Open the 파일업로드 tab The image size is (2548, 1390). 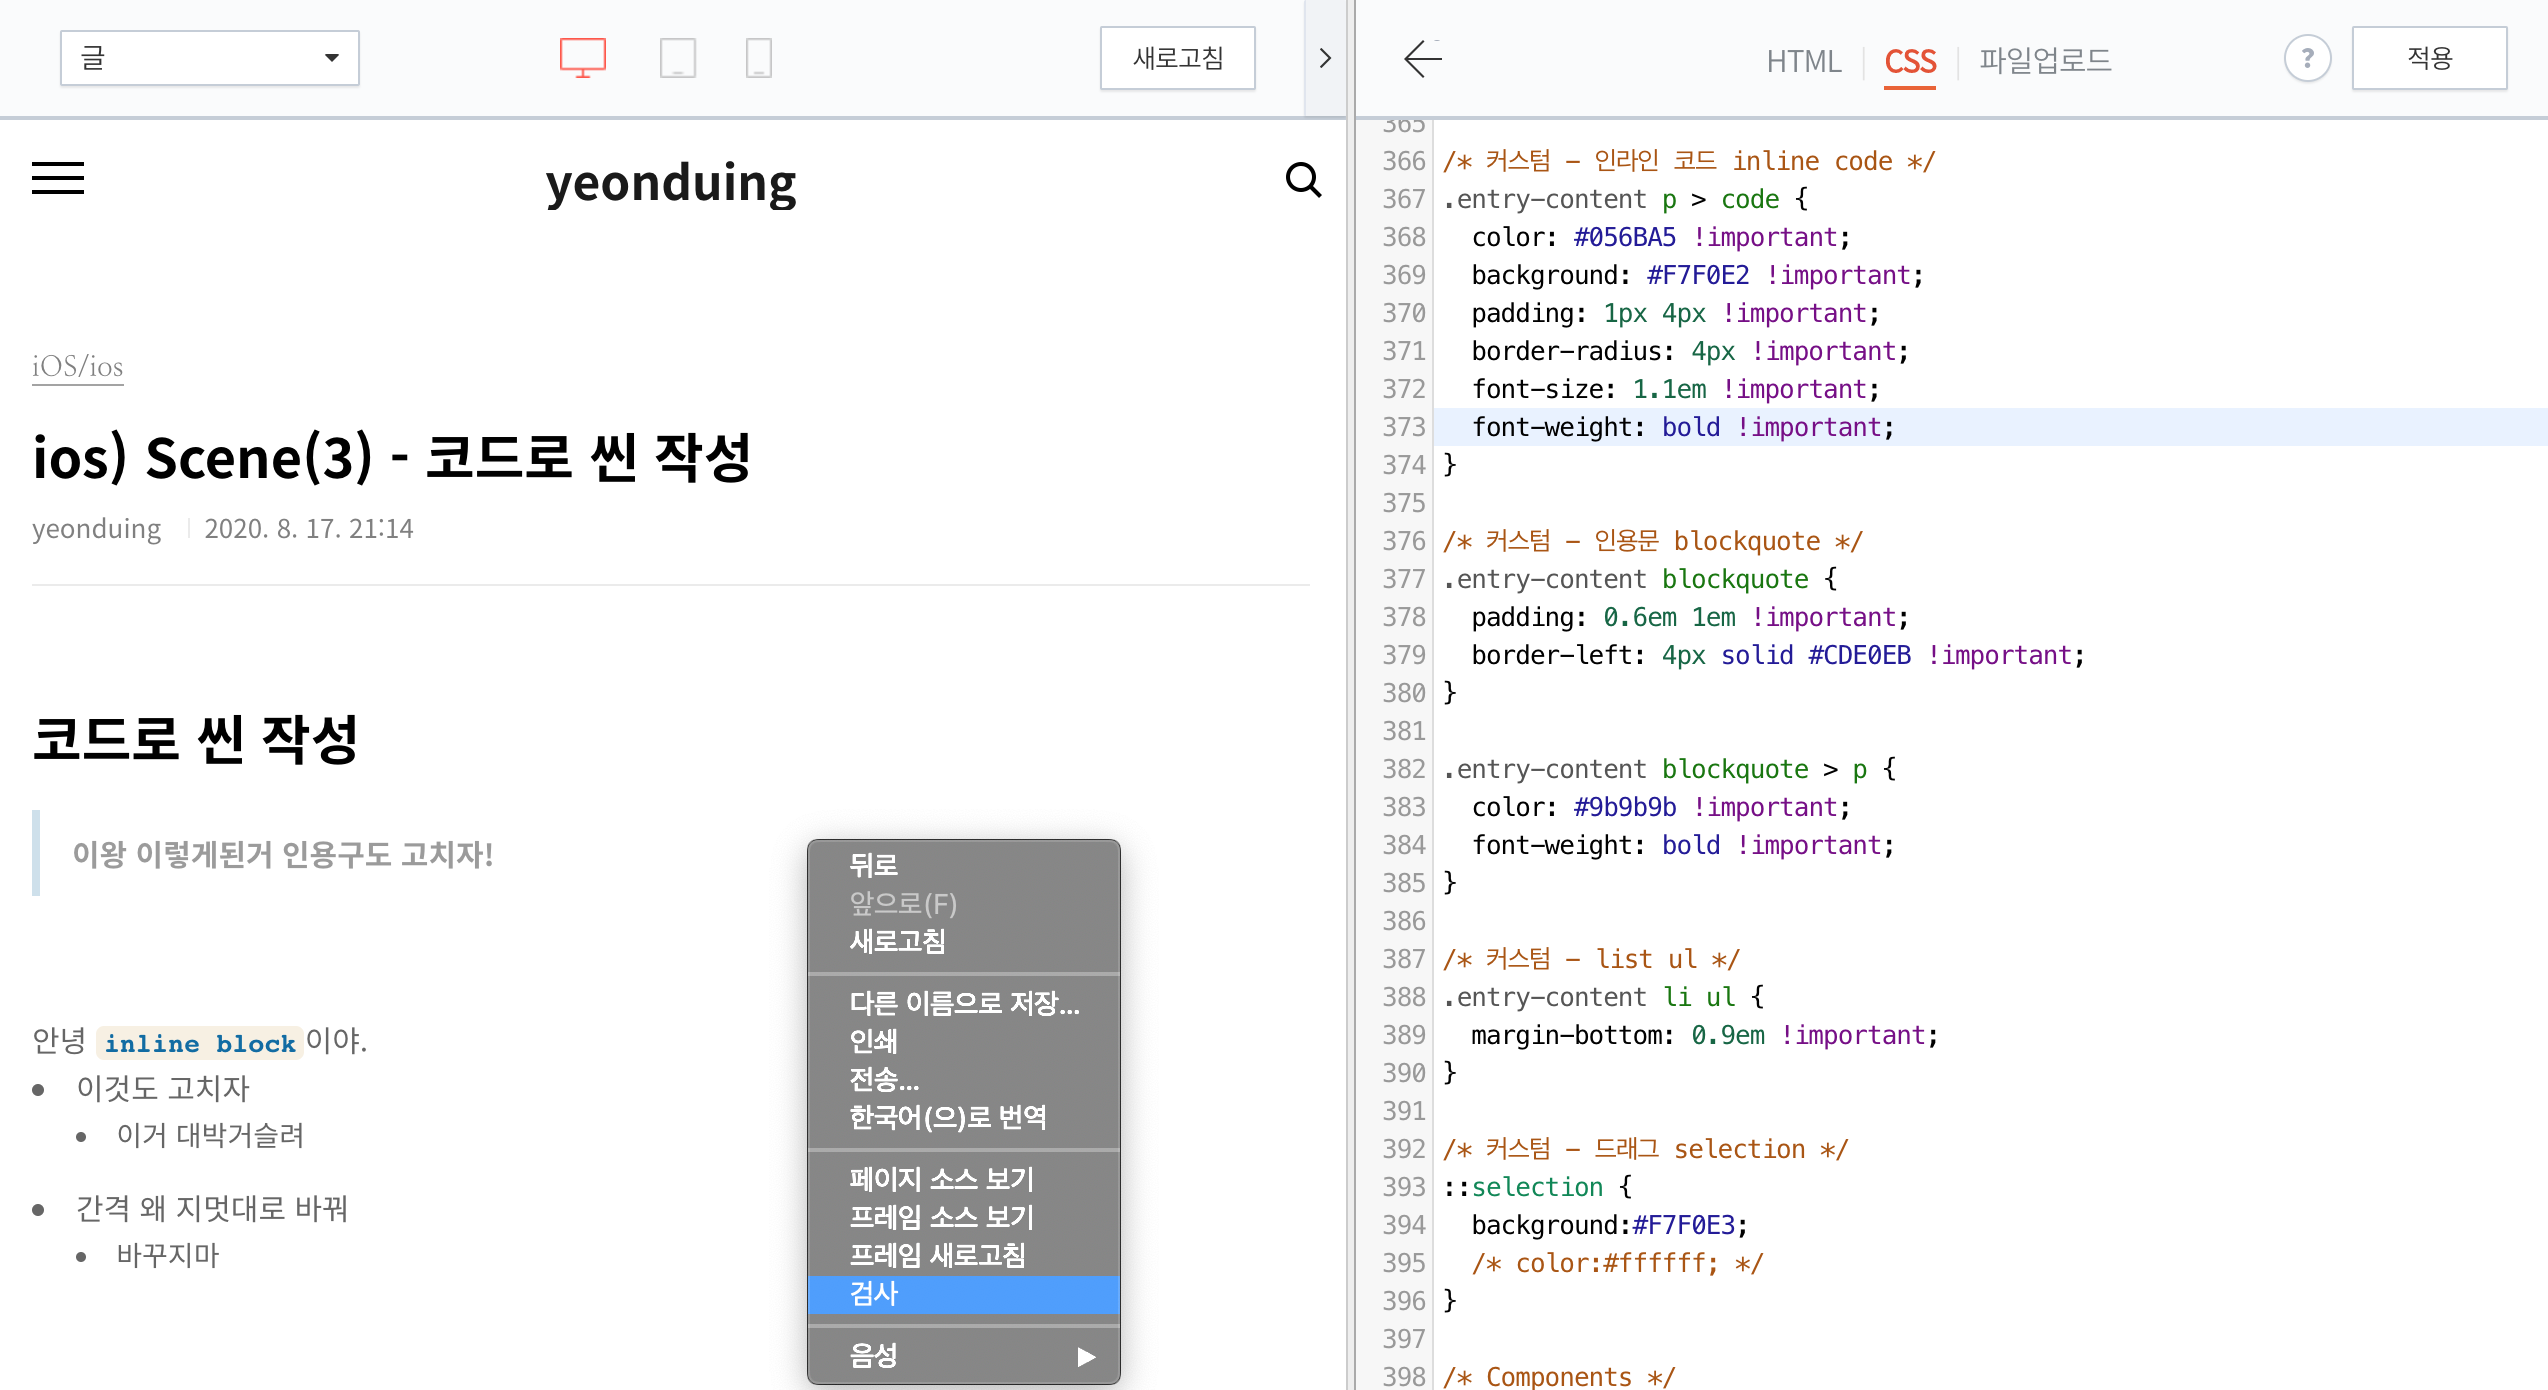tap(2045, 61)
